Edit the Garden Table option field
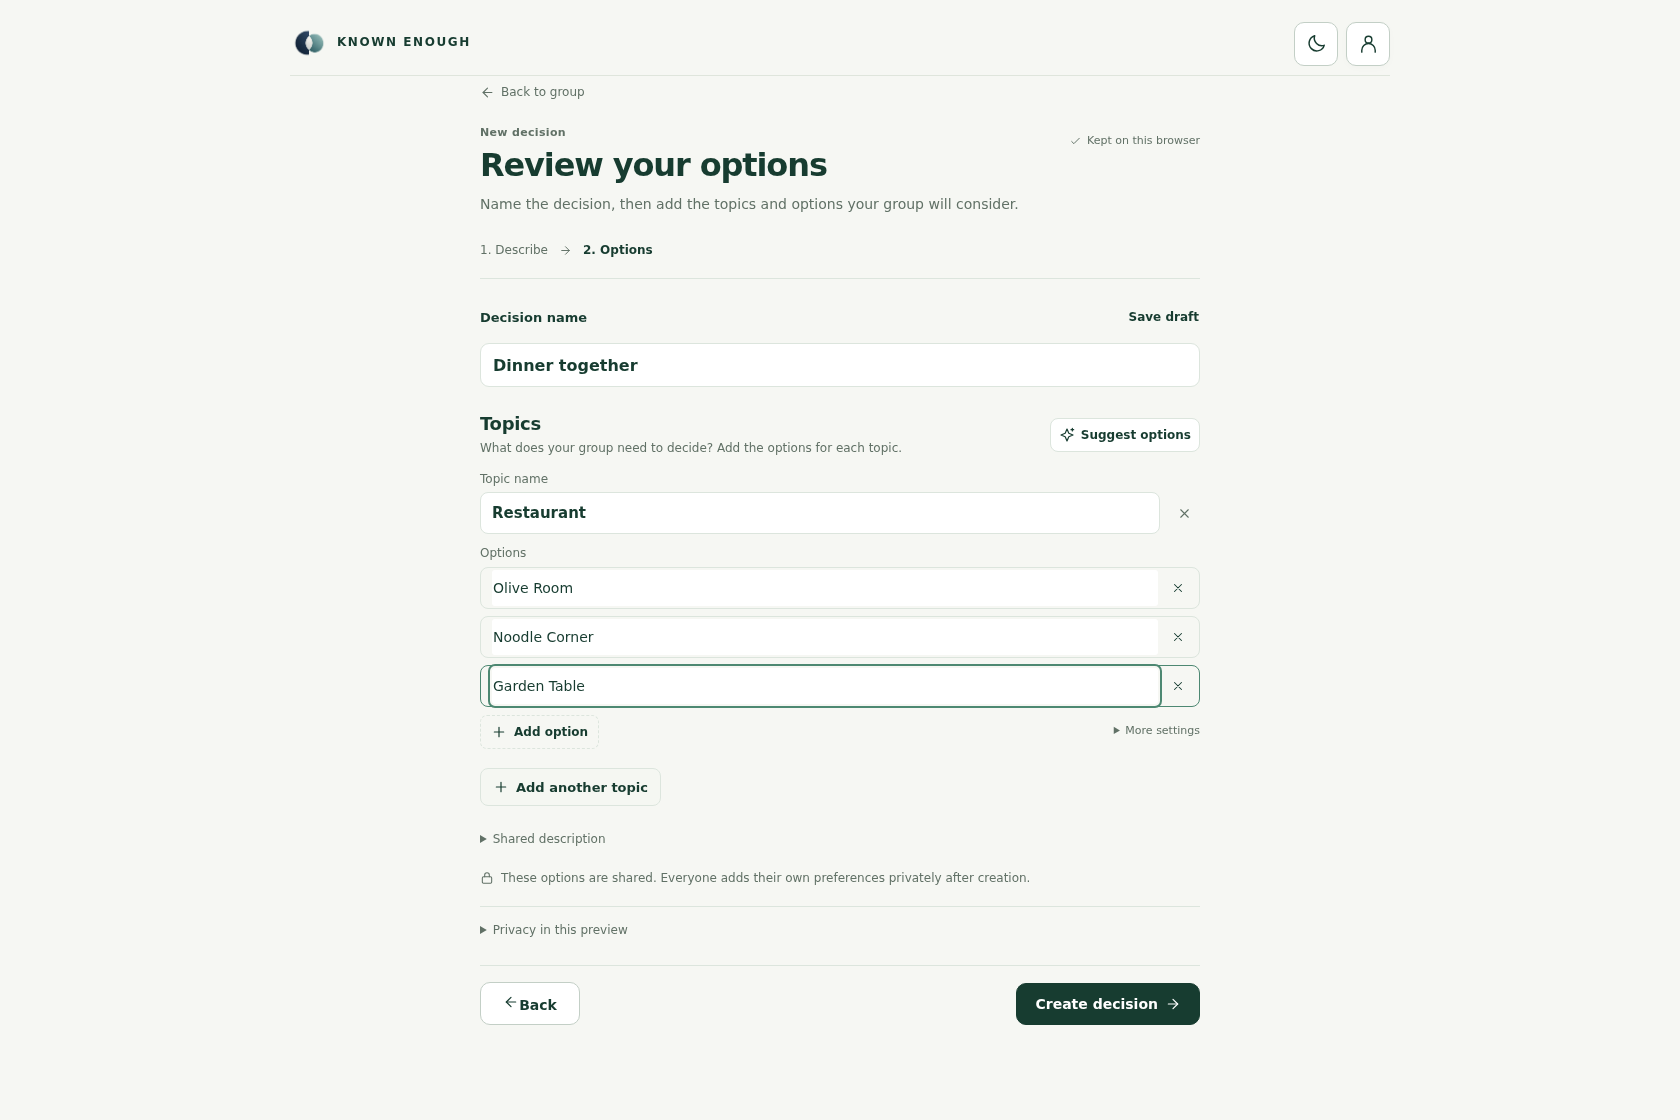Screen dimensions: 1680x1120 click(825, 686)
